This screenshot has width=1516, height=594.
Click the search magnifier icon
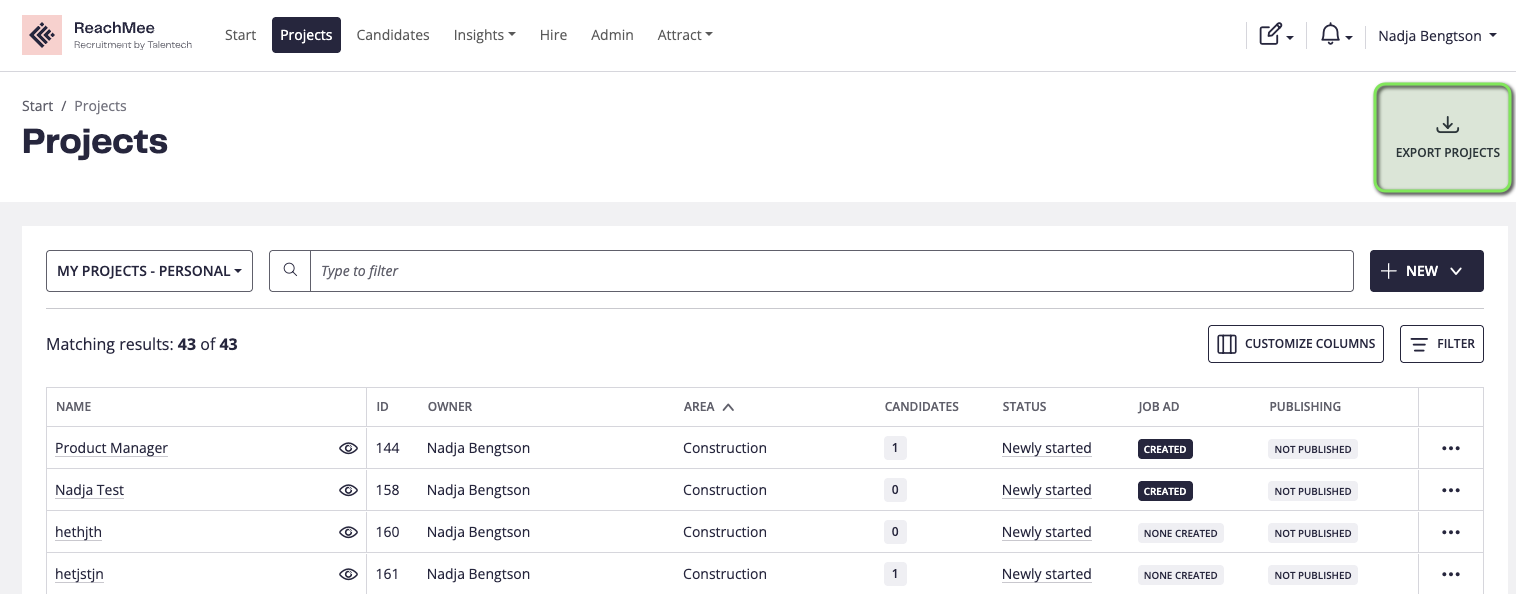(x=290, y=271)
